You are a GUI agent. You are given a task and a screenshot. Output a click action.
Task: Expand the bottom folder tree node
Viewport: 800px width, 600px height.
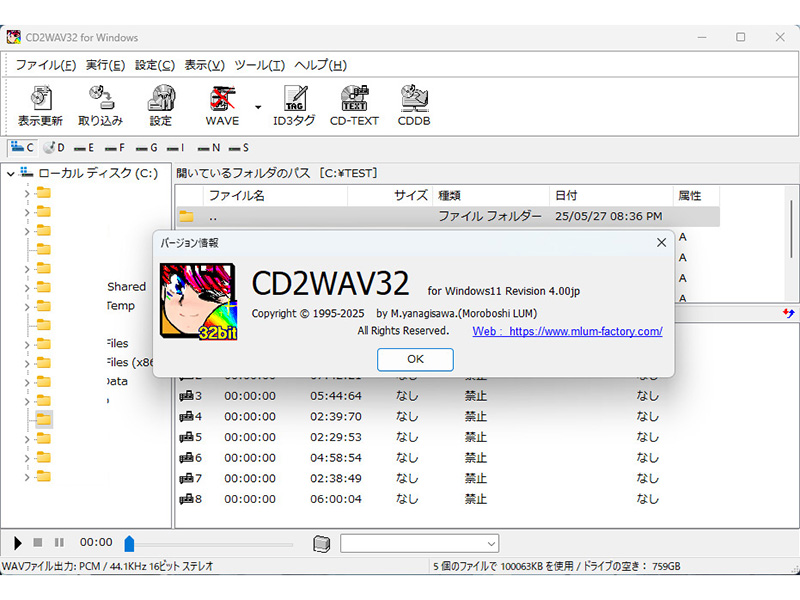pyautogui.click(x=27, y=477)
